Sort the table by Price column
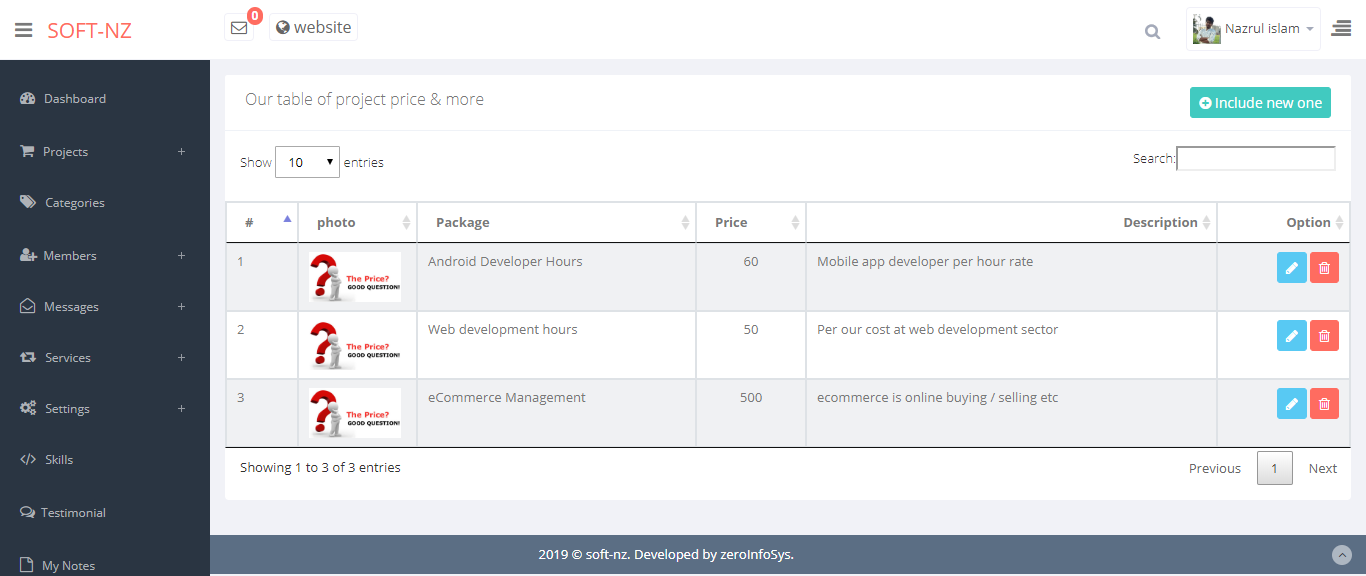The image size is (1366, 576). click(750, 223)
